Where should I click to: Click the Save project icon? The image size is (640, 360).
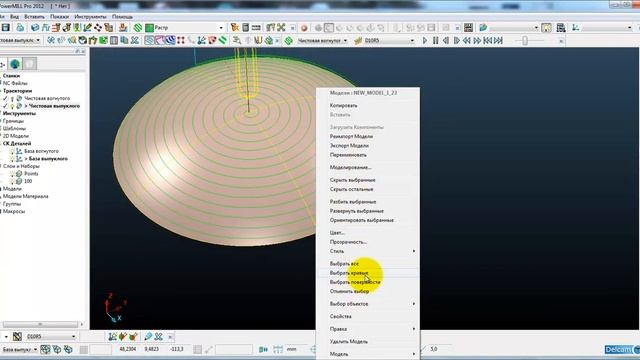6,28
